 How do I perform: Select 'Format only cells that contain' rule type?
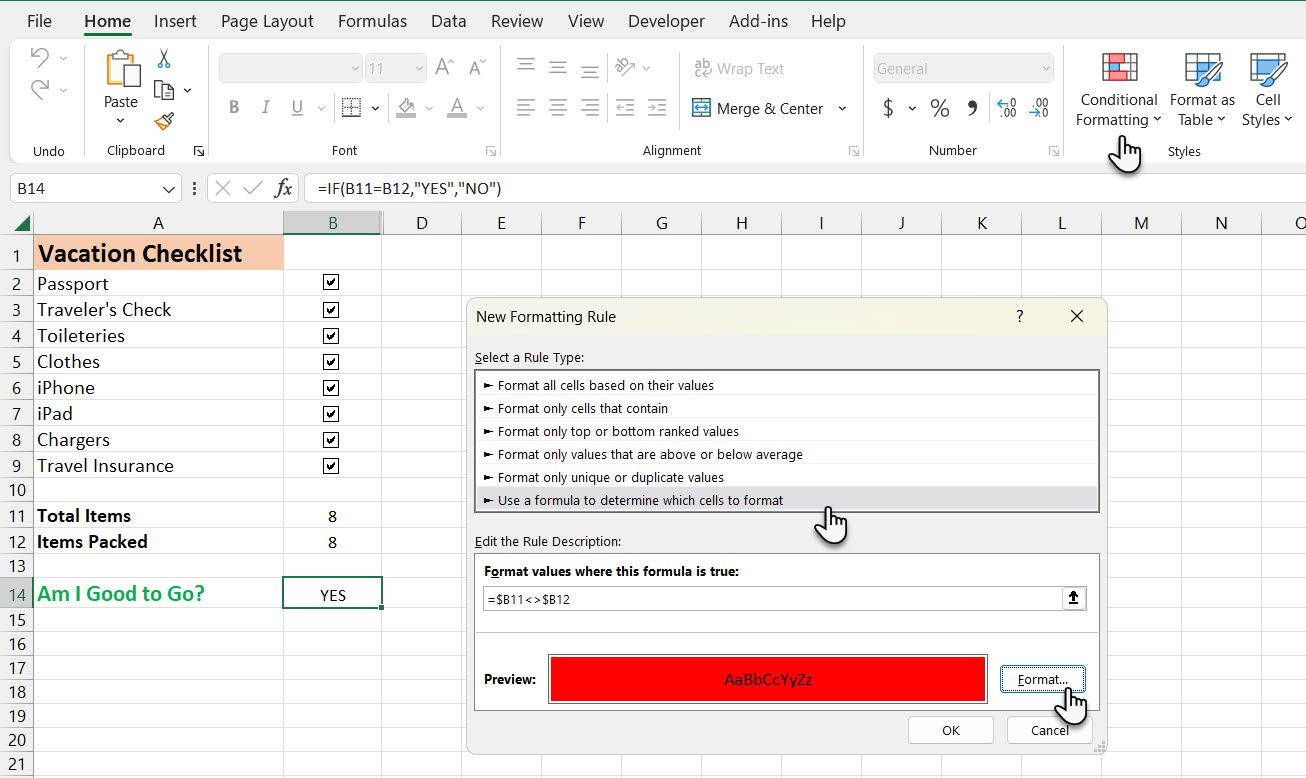click(x=583, y=408)
